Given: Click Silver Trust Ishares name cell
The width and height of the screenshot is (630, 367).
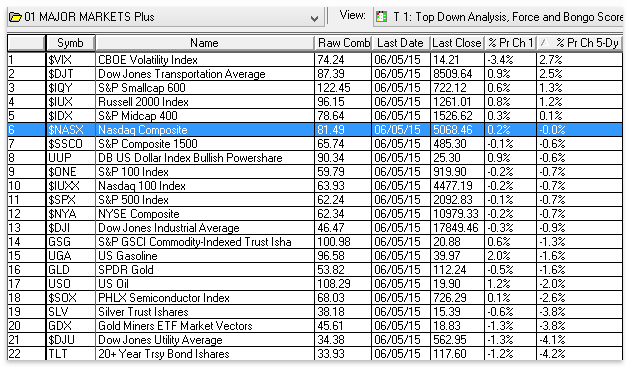Looking at the screenshot, I should [x=205, y=312].
